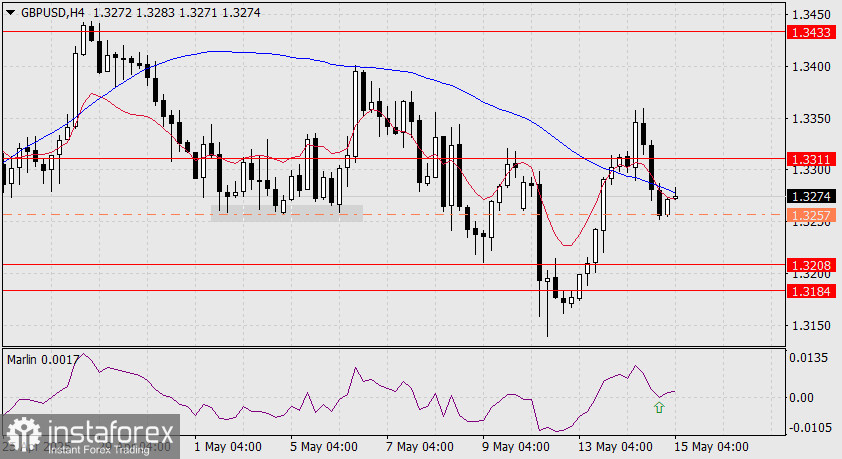
Task: Click the 1.3450 price scale value
Action: click(x=811, y=14)
